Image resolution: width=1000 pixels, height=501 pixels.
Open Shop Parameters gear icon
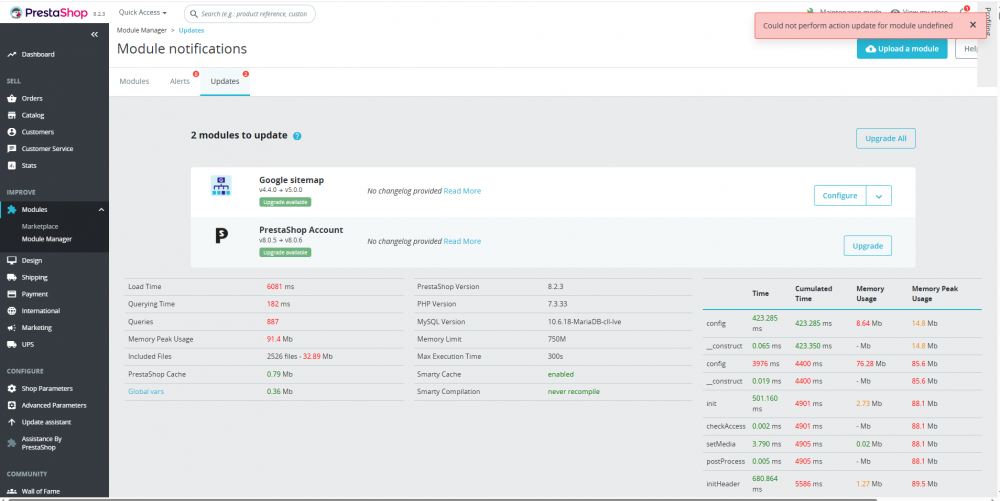click(11, 388)
